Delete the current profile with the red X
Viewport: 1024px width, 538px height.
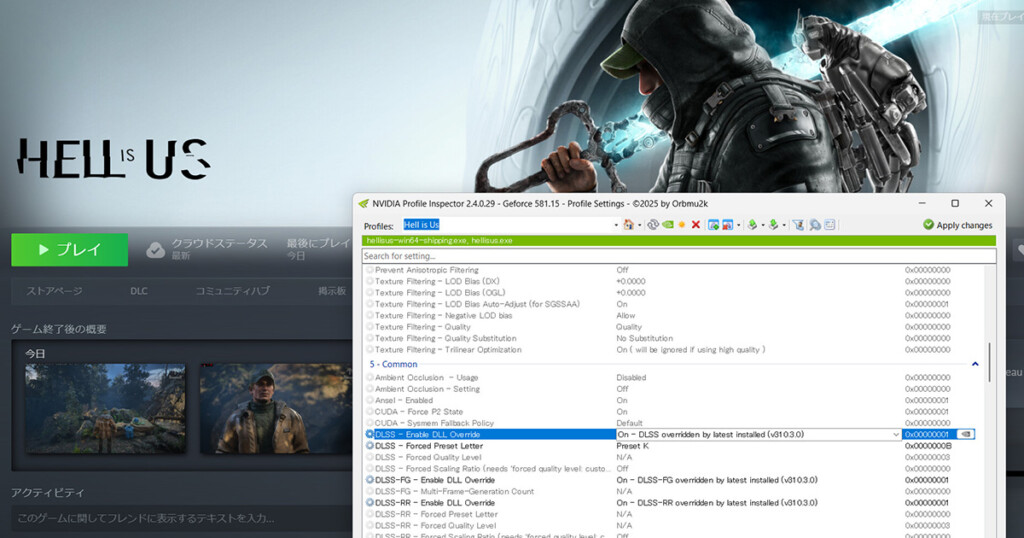tap(696, 225)
